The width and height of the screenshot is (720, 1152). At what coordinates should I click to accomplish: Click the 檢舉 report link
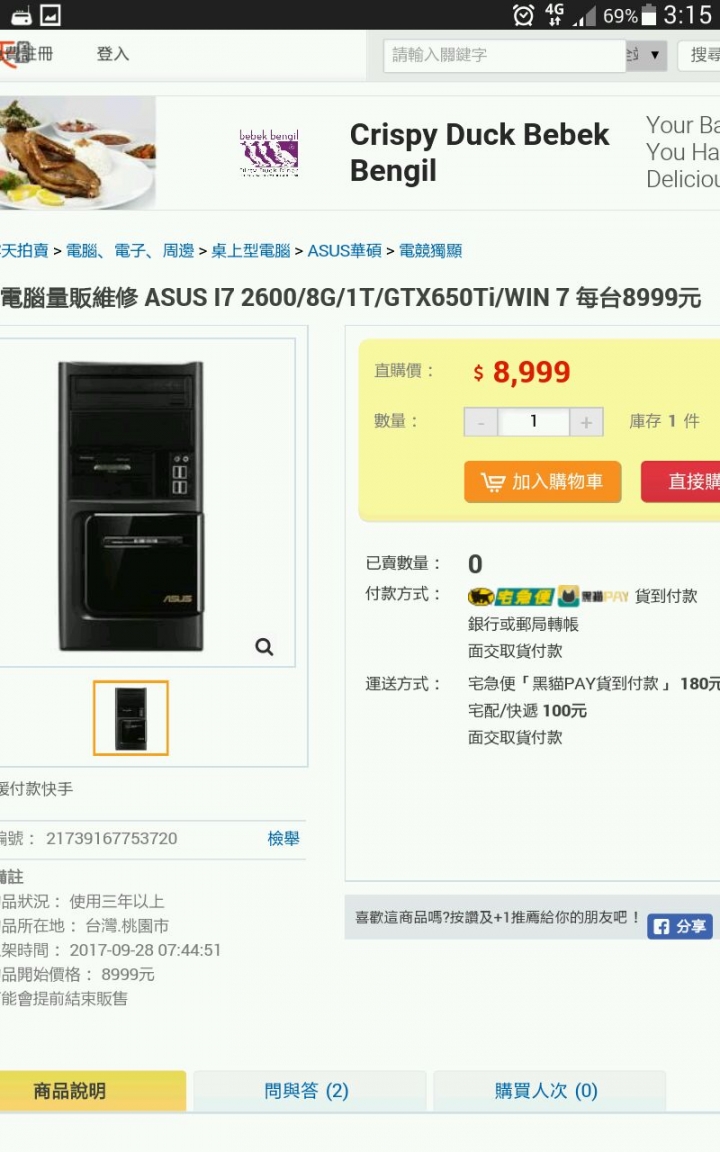[284, 838]
